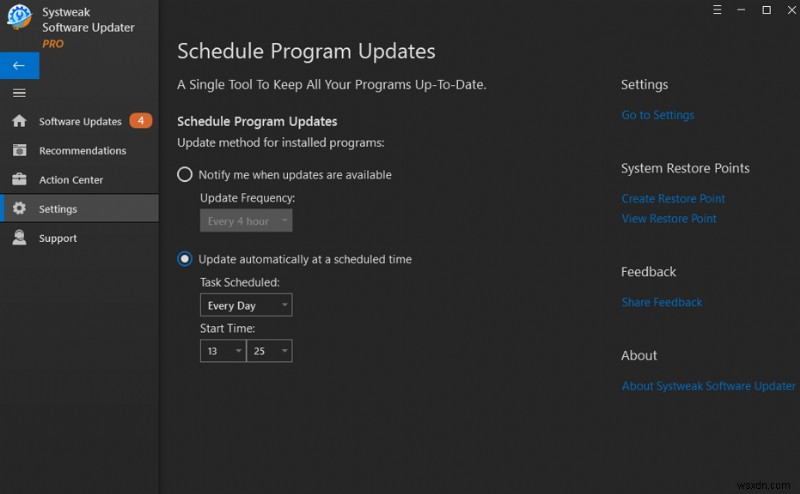Screen dimensions: 800x494
Task: Click the Settings gear icon in sidebar
Action: (19, 209)
